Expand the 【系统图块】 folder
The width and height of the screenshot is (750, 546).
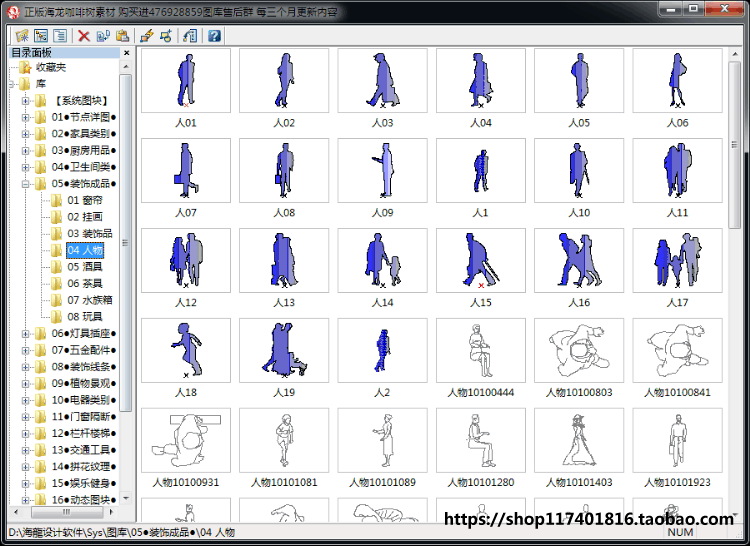pyautogui.click(x=25, y=101)
